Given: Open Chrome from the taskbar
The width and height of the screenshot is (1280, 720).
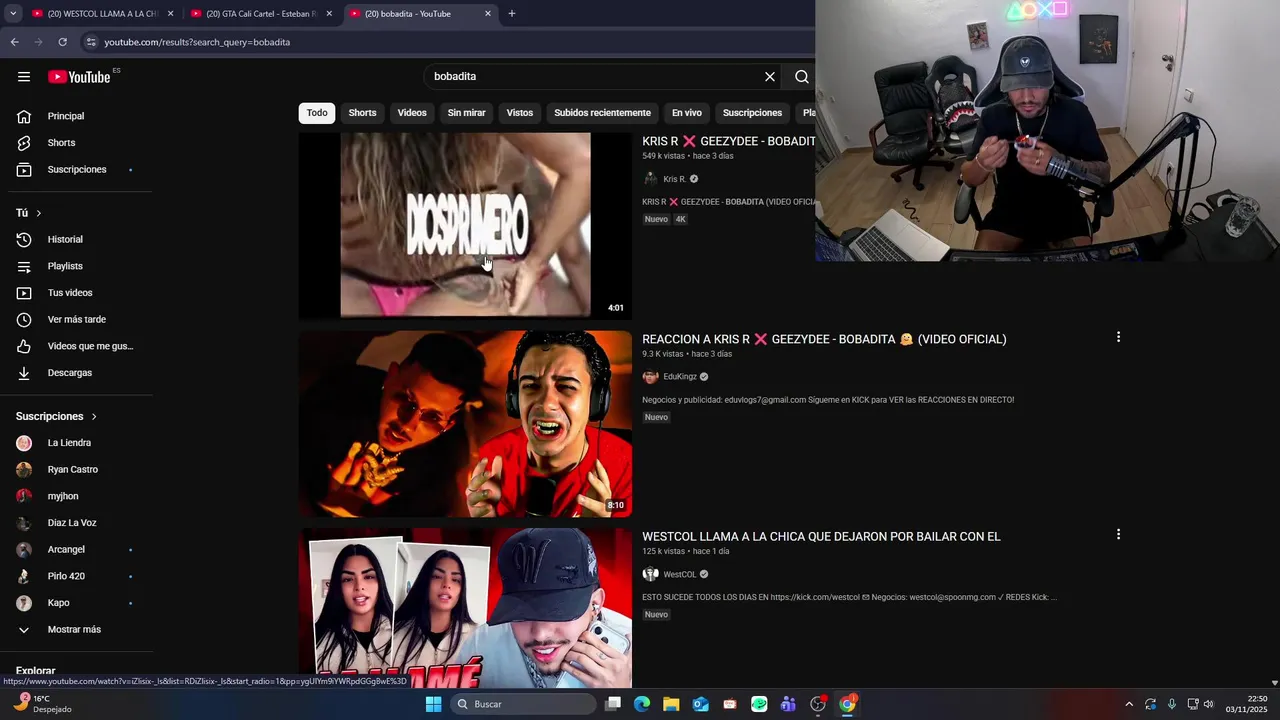Looking at the screenshot, I should point(847,704).
